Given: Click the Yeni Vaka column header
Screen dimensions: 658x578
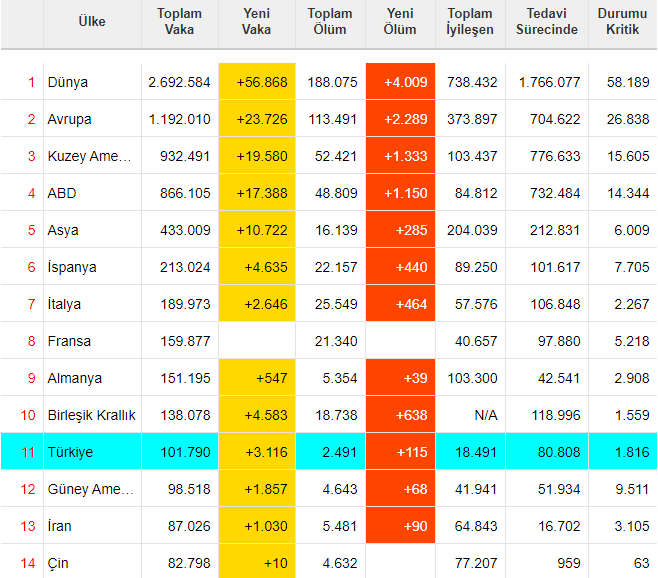Looking at the screenshot, I should click(256, 21).
